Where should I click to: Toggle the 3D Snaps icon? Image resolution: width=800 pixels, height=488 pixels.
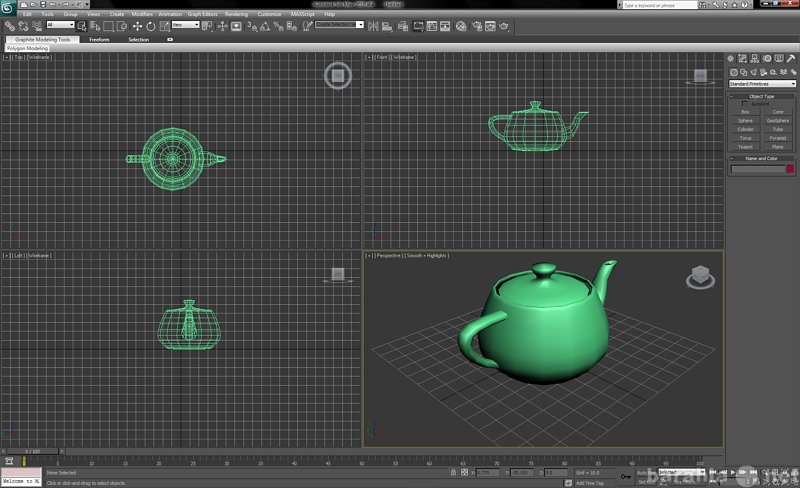coord(252,26)
